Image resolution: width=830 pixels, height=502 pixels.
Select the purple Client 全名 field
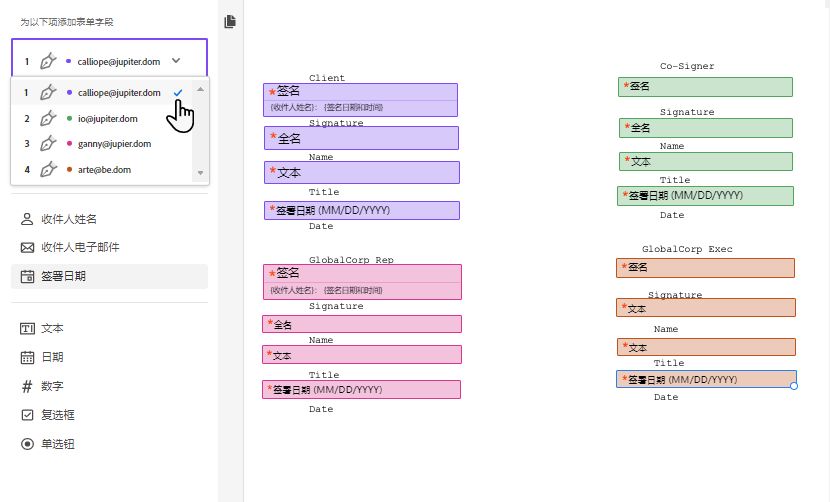[361, 138]
